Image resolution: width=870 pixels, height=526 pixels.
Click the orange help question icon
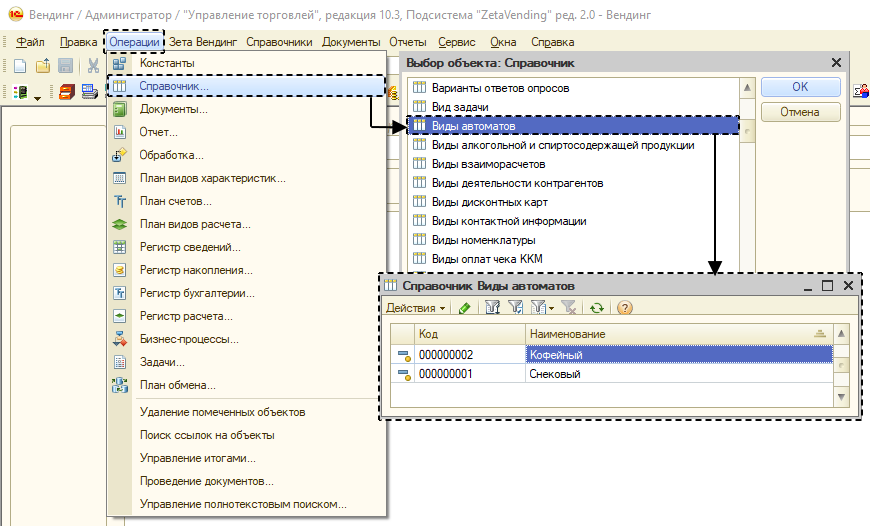625,307
